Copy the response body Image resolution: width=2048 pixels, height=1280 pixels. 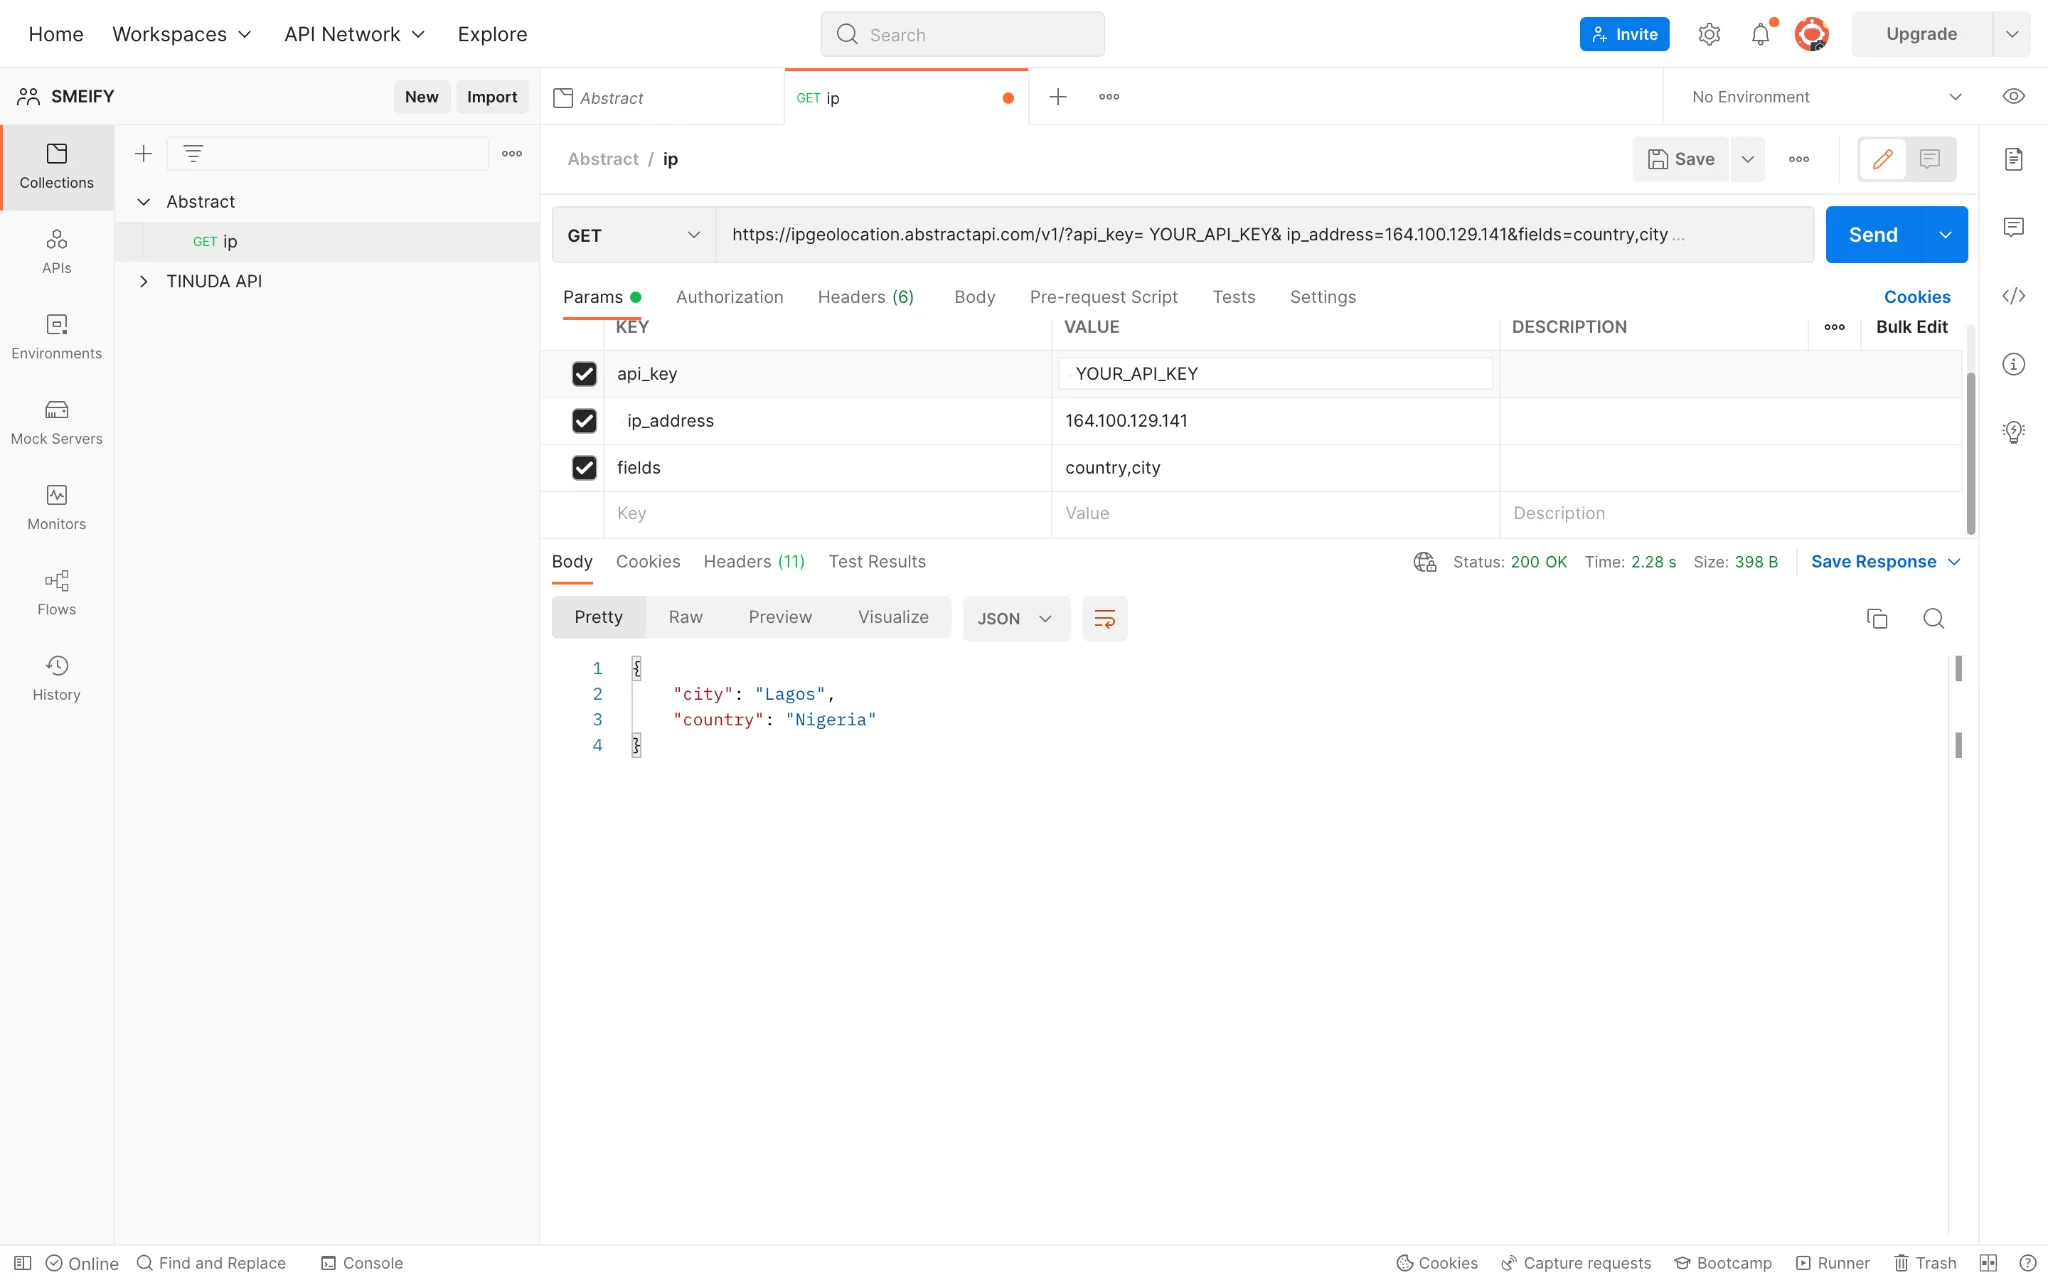click(x=1877, y=618)
